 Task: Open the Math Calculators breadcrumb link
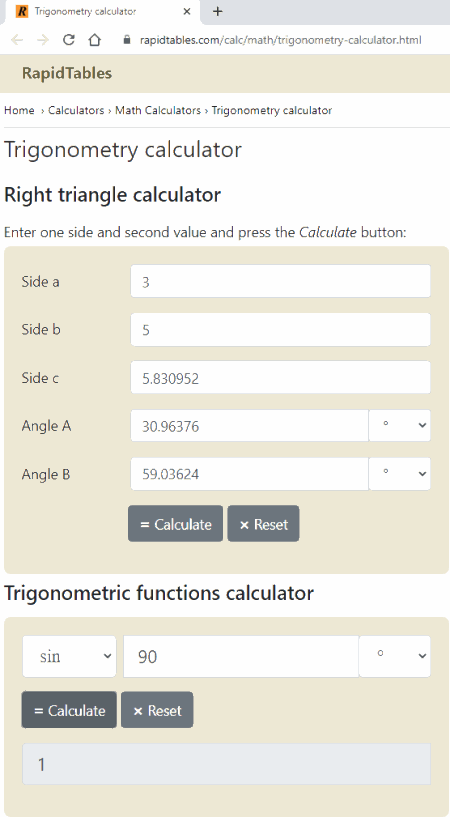(x=158, y=110)
